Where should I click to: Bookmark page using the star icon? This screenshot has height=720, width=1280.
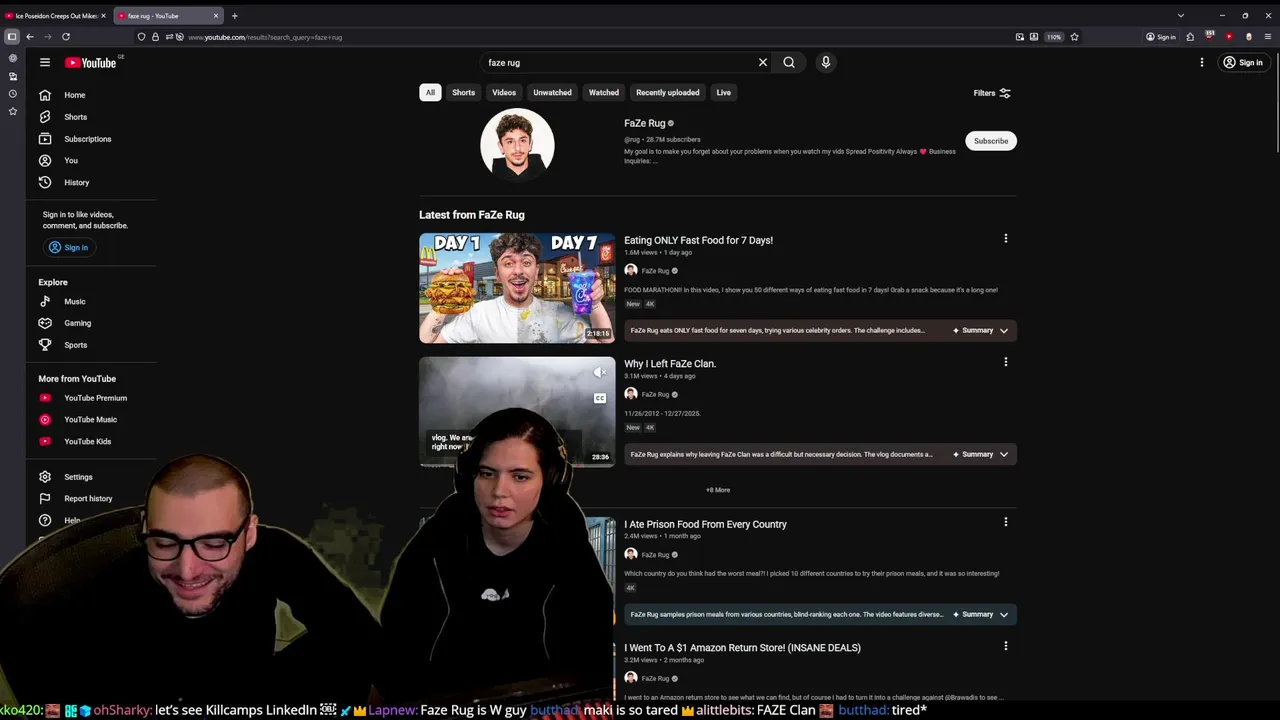pyautogui.click(x=1074, y=37)
